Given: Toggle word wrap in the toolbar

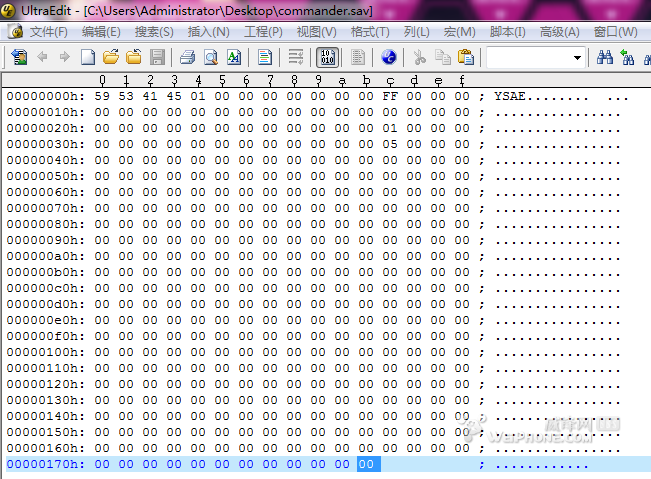Looking at the screenshot, I should click(x=295, y=57).
